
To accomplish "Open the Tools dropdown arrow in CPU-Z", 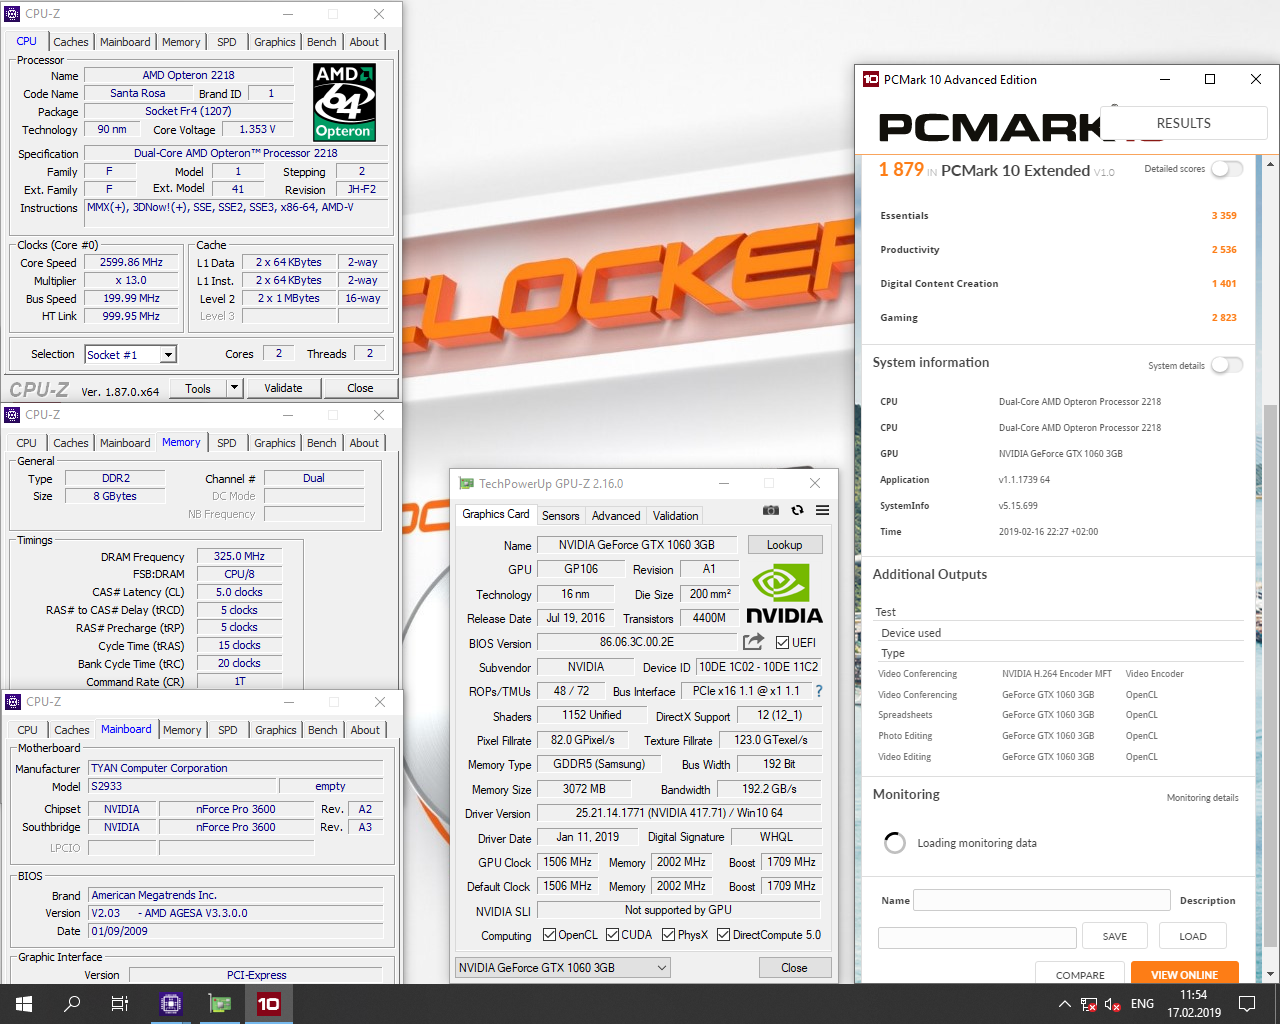I will 234,388.
